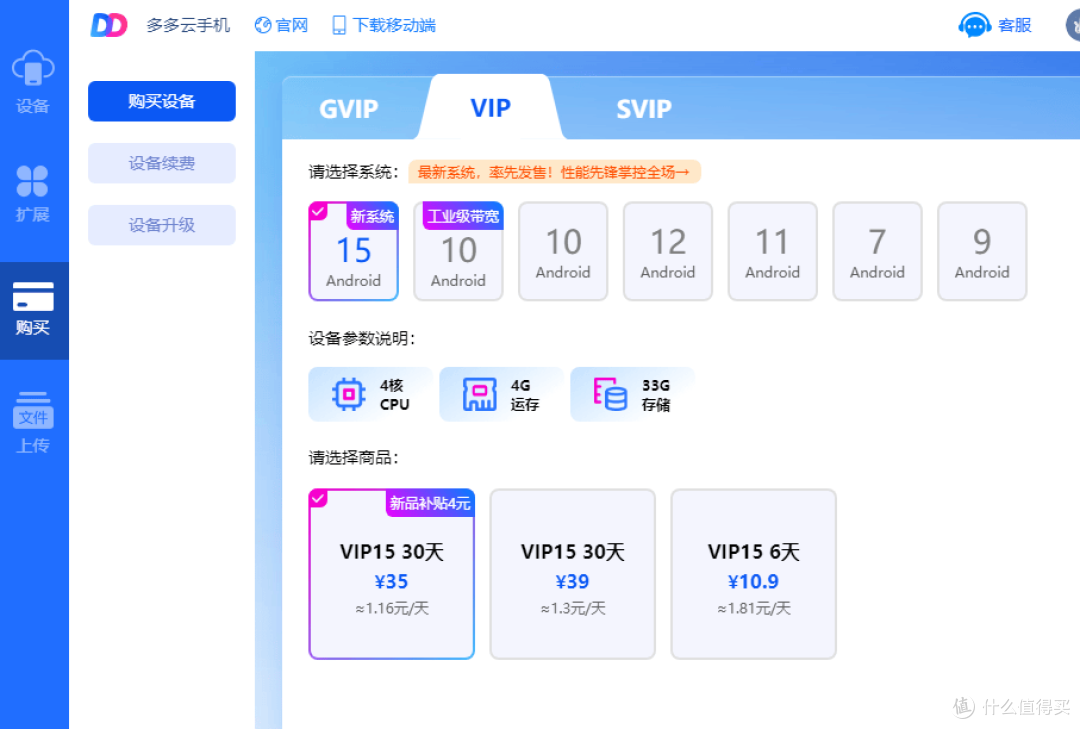Switch to the GVIP tab
The height and width of the screenshot is (729, 1080).
click(x=349, y=109)
